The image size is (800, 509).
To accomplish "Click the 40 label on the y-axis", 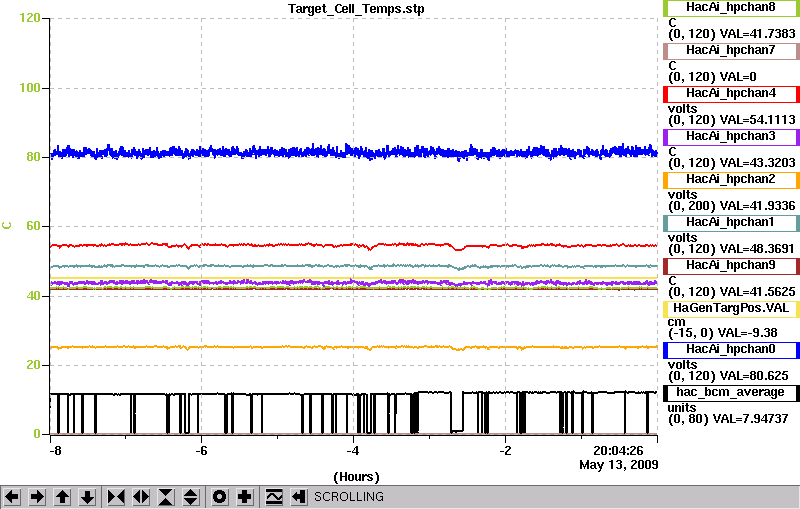I will point(33,296).
